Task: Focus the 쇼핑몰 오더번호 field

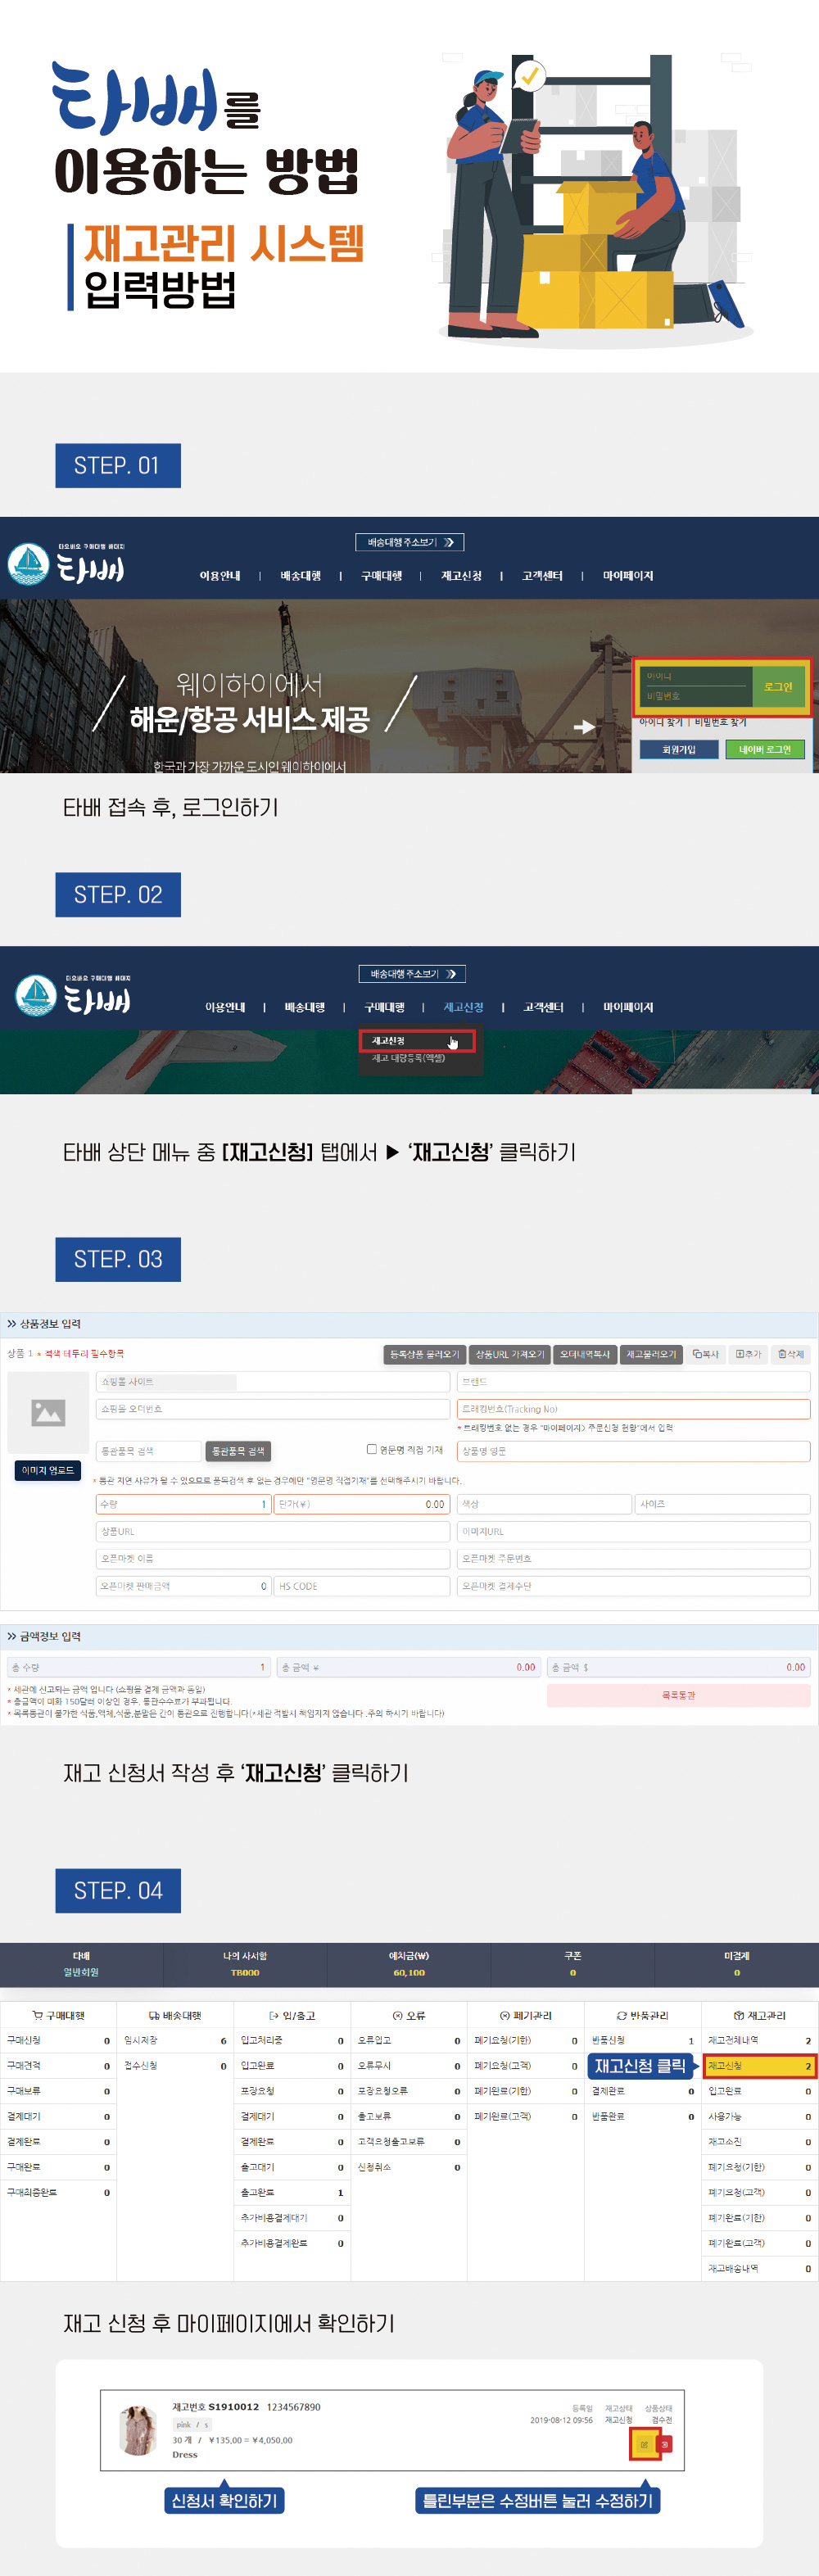Action: (x=273, y=1409)
